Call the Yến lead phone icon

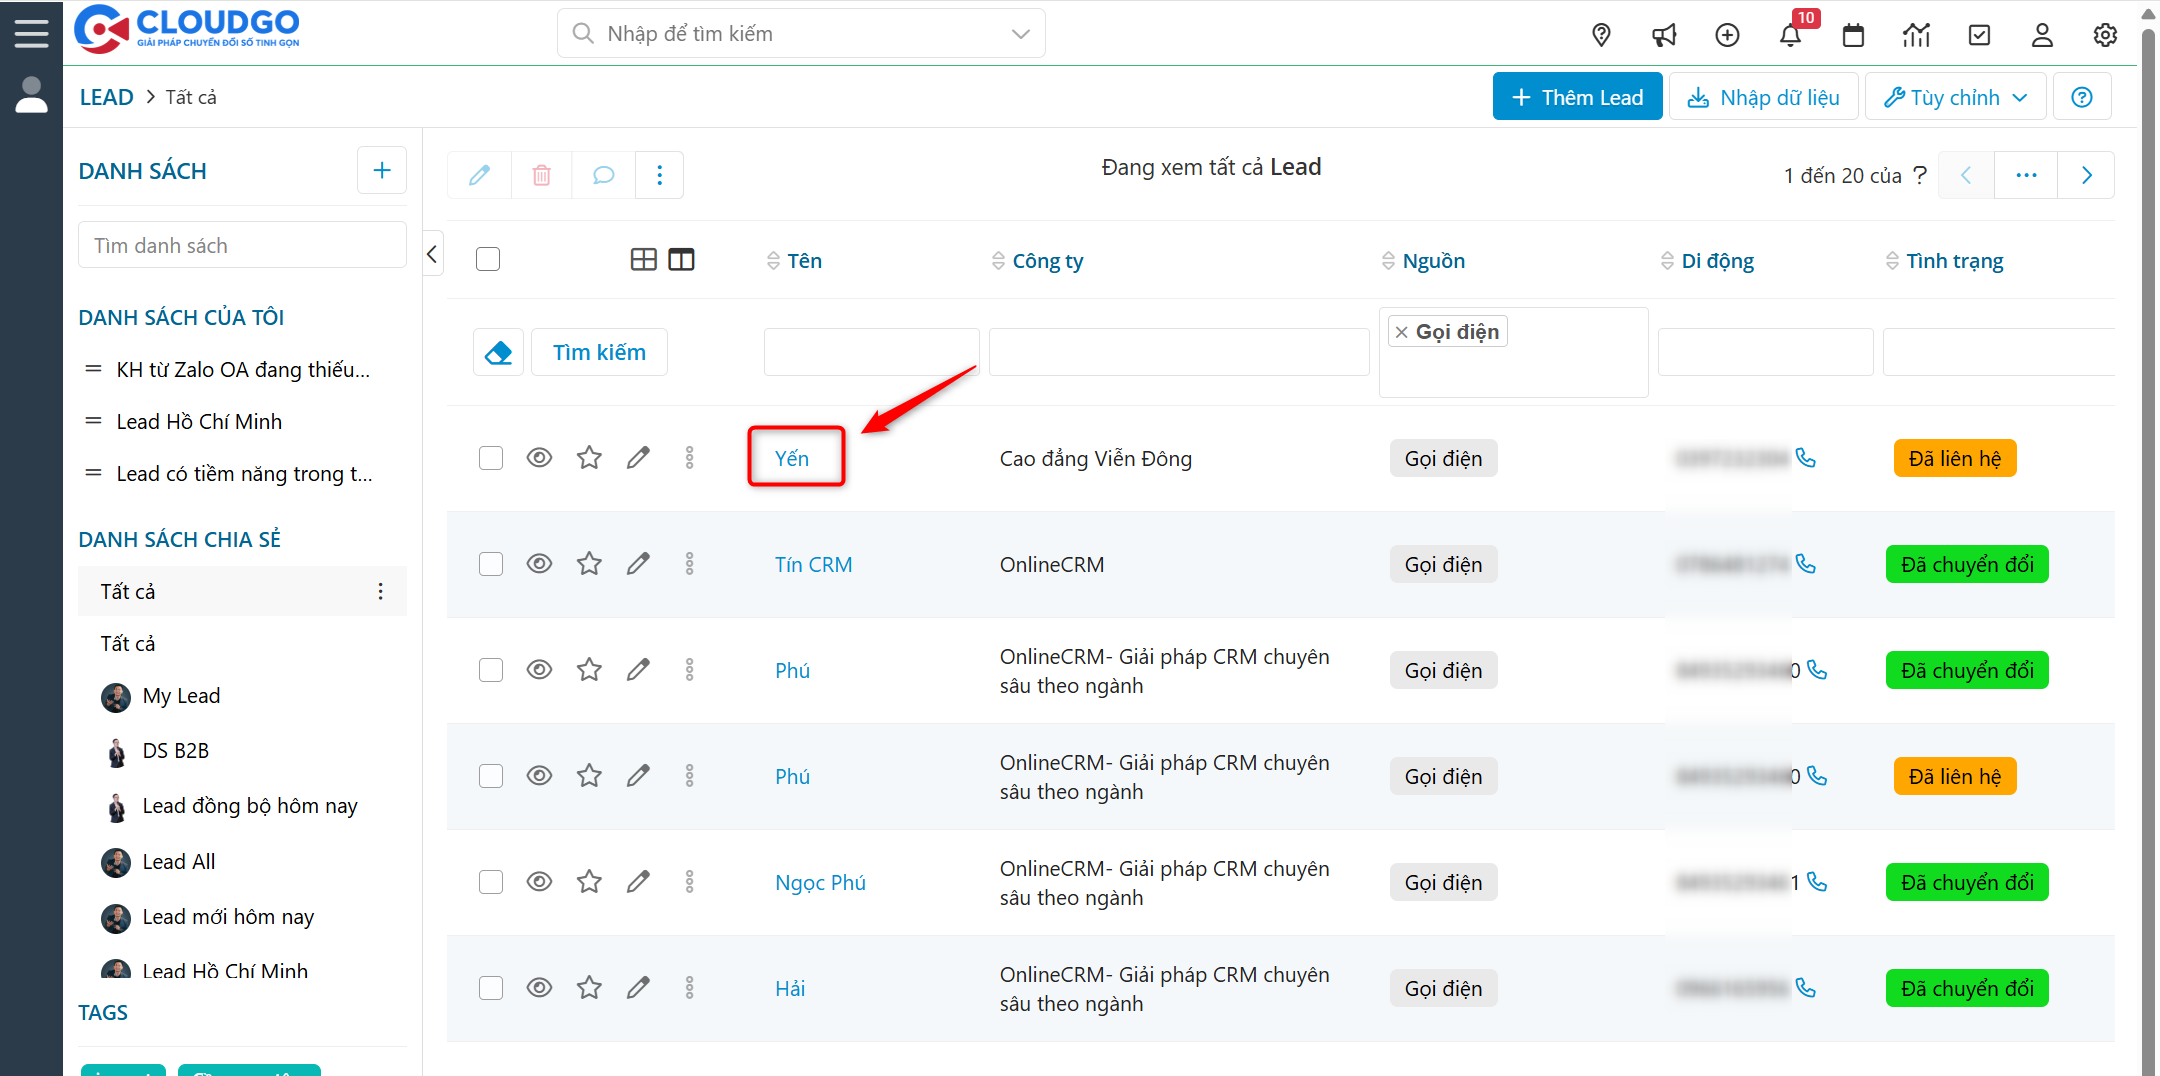tap(1805, 458)
